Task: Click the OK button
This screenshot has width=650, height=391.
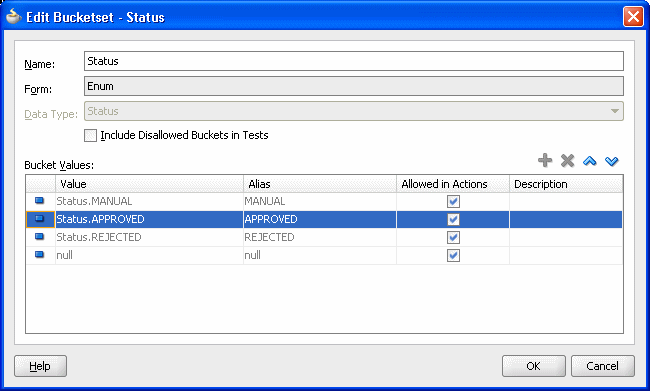Action: coord(534,366)
